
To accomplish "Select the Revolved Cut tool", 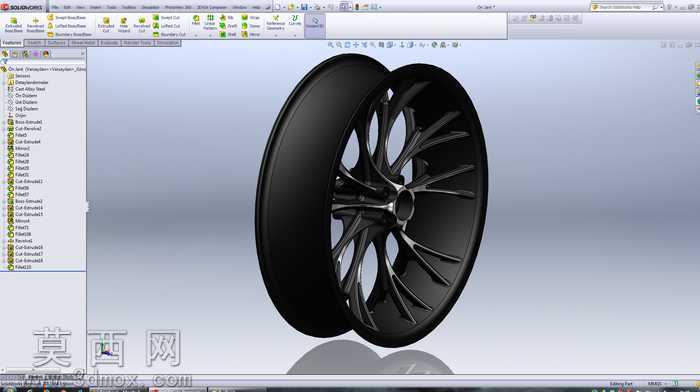I will tap(142, 25).
